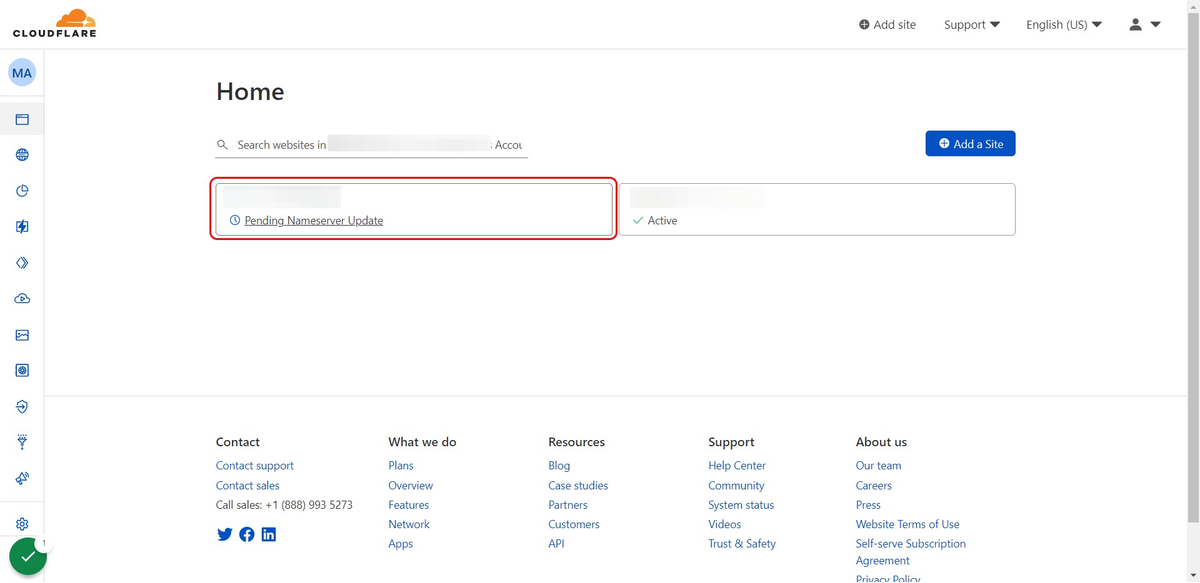Click the search websites input field

[x=378, y=145]
